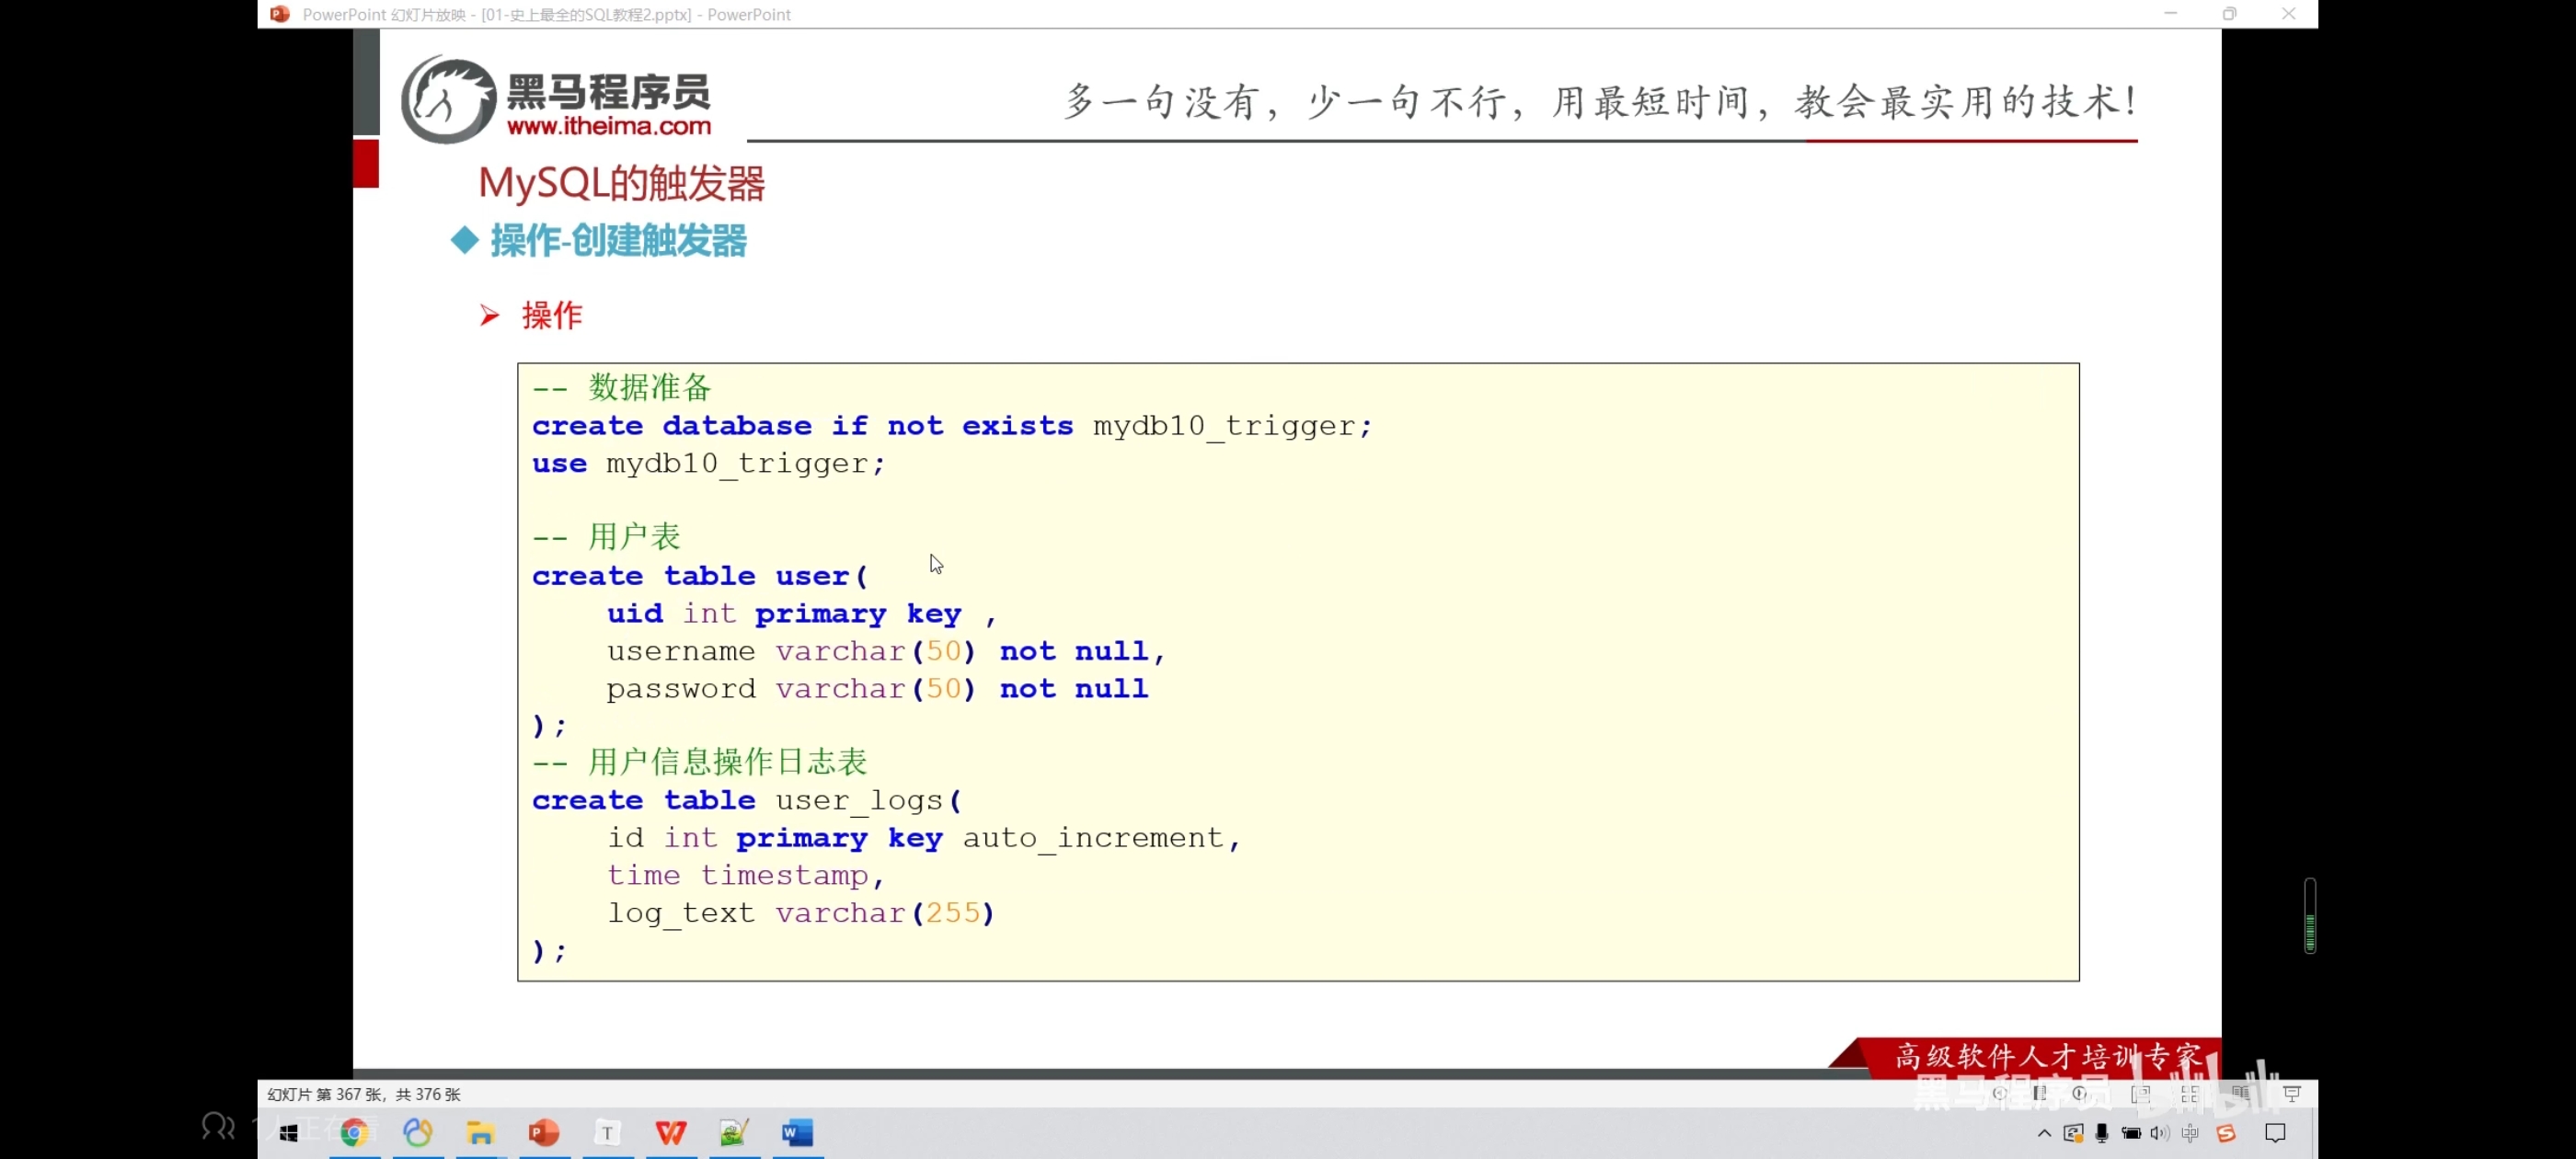2576x1159 pixels.
Task: Switch to Normal view icon
Action: point(2141,1093)
